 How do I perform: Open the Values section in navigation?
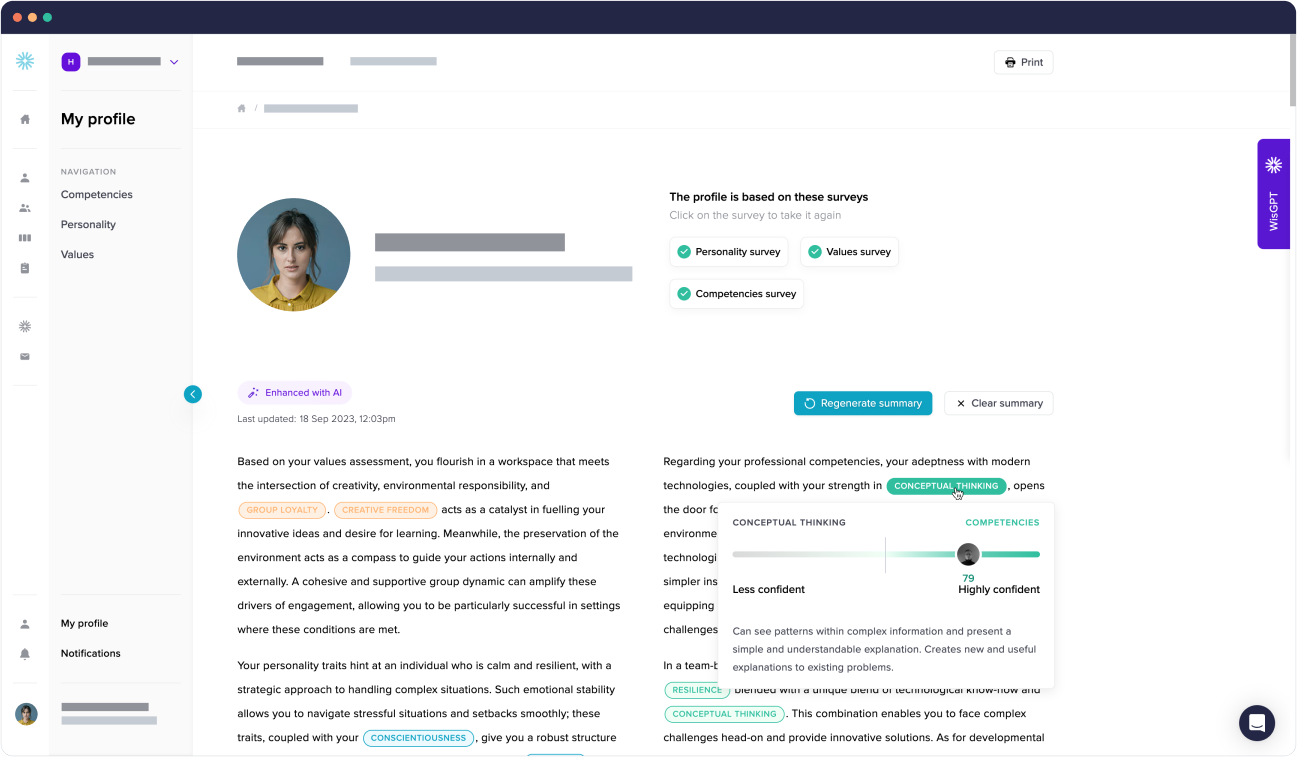pos(77,254)
